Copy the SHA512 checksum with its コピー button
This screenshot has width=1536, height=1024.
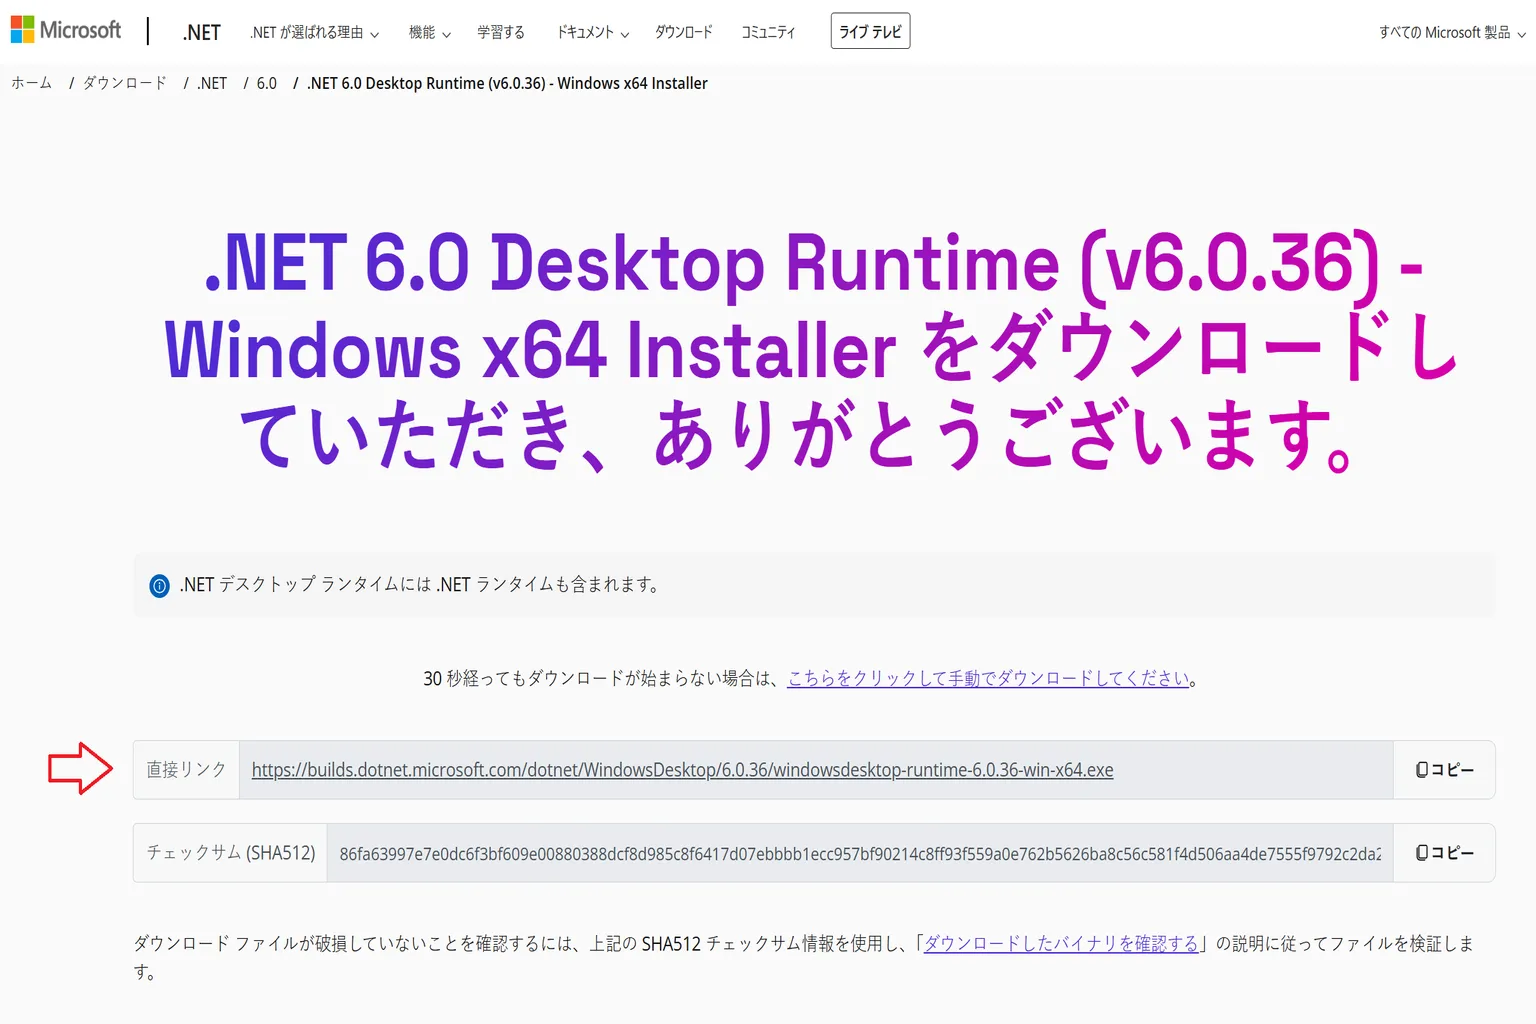point(1444,853)
